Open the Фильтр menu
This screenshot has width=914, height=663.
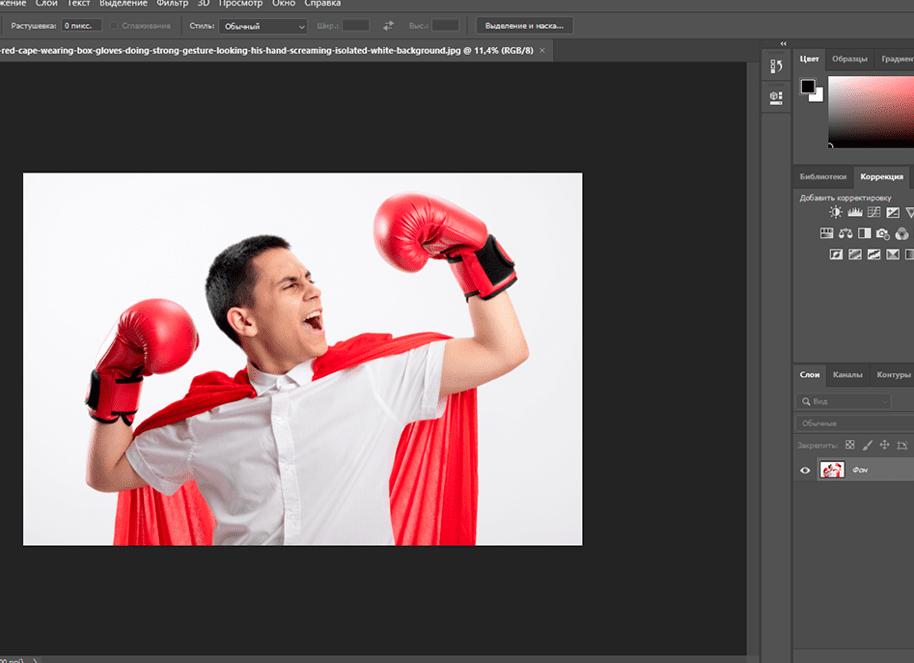172,4
